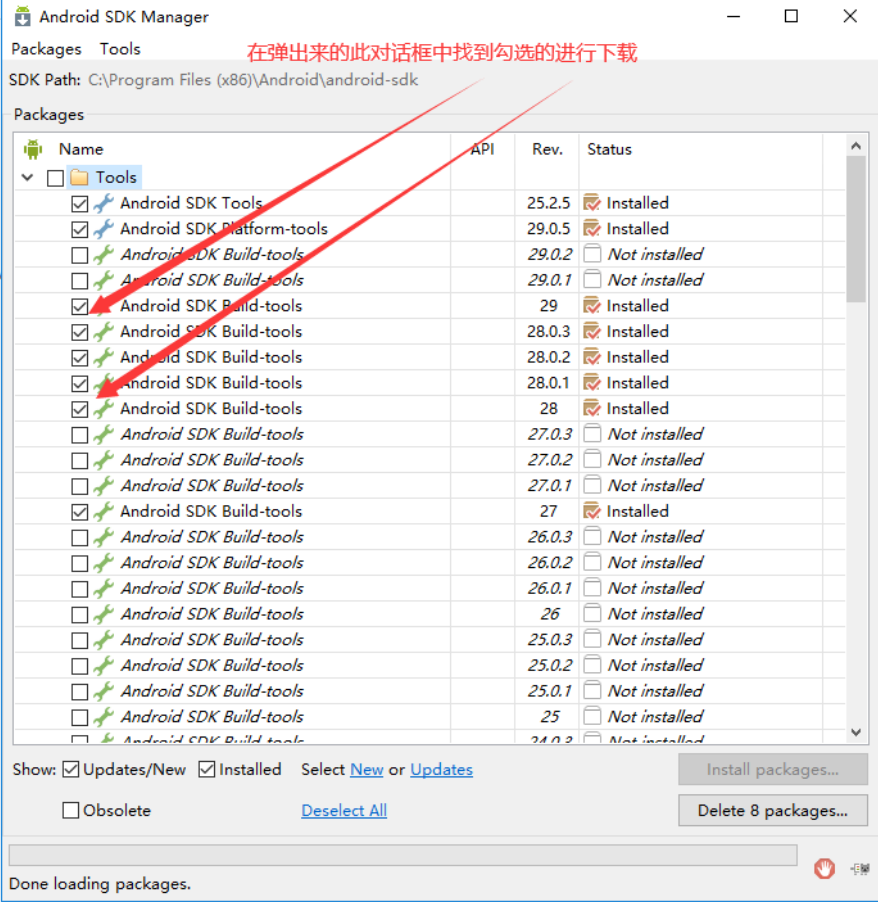Click the Deselect All link
Screen dimensions: 878x902
tap(344, 810)
